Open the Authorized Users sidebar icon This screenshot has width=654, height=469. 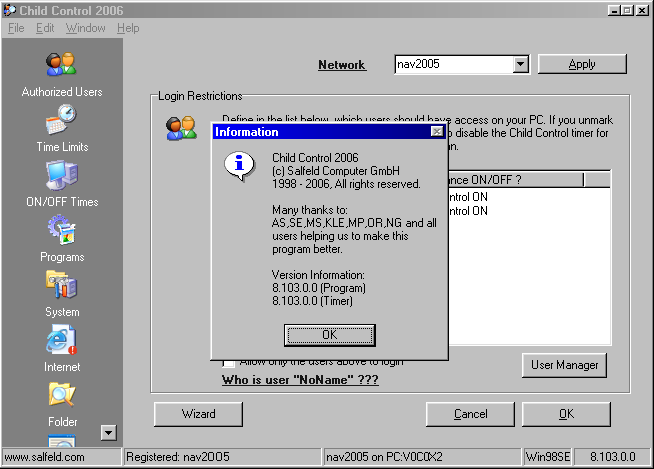click(61, 65)
